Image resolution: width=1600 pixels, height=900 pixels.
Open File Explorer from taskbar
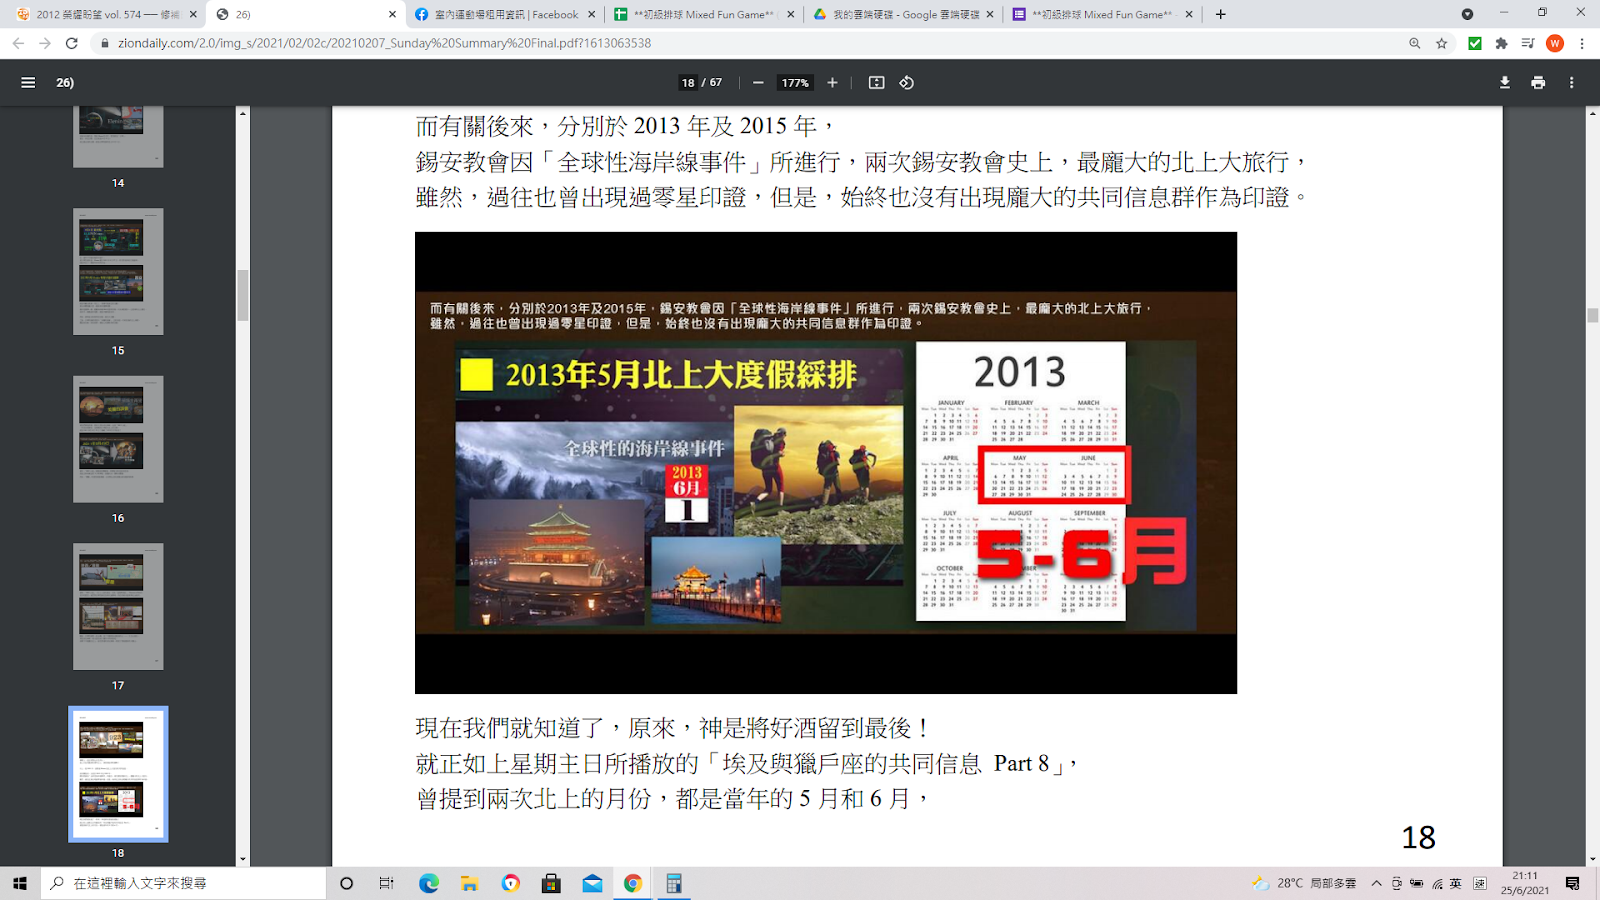469,883
